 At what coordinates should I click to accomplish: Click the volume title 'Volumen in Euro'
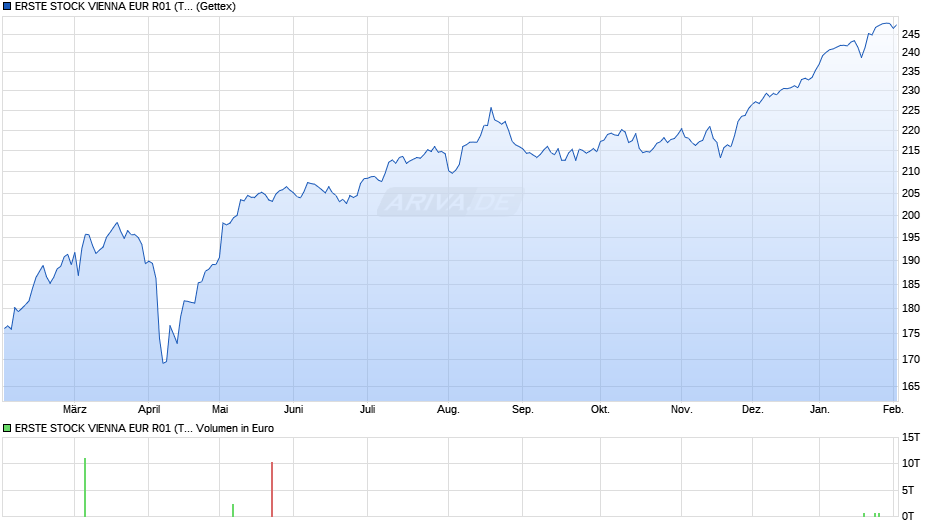(x=235, y=428)
